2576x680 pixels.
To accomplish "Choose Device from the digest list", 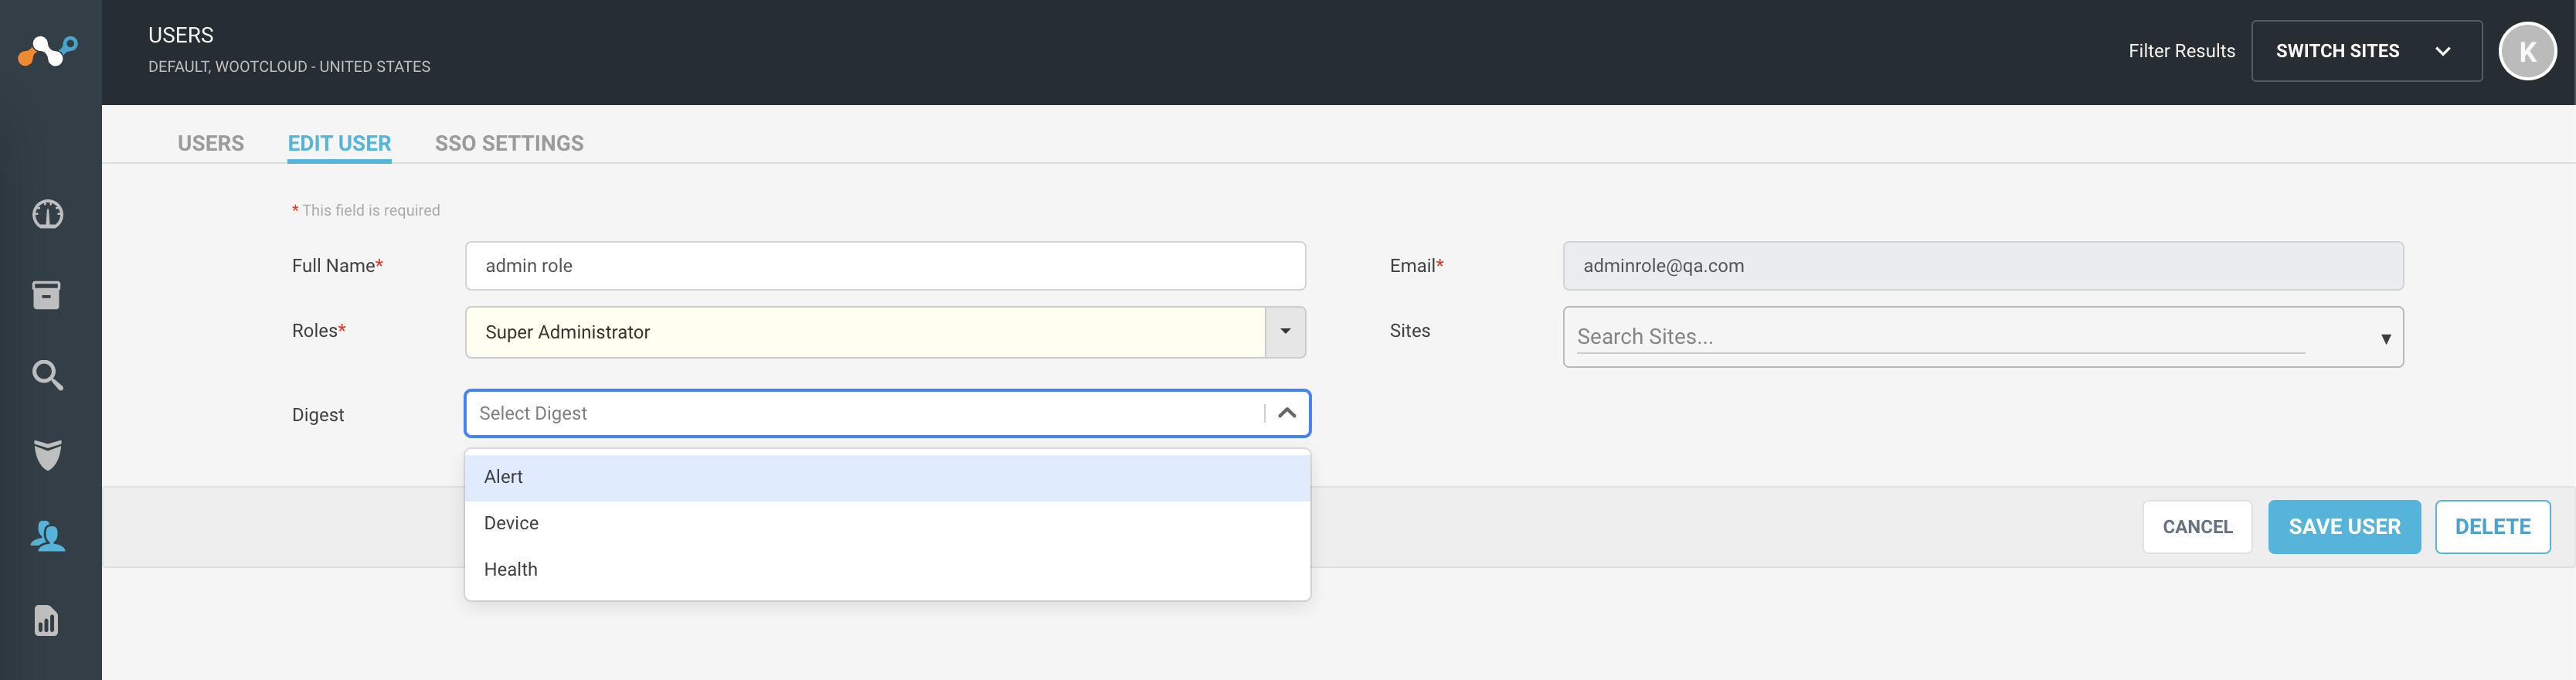I will click(887, 523).
